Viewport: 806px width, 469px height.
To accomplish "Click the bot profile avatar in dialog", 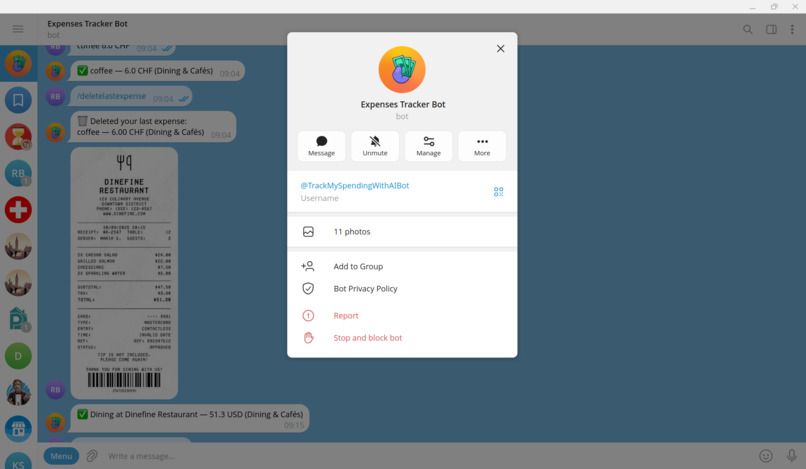I will (402, 69).
